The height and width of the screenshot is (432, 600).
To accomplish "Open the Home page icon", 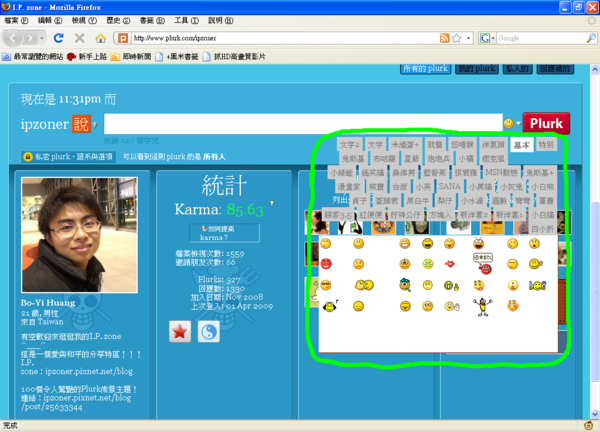I will [101, 38].
